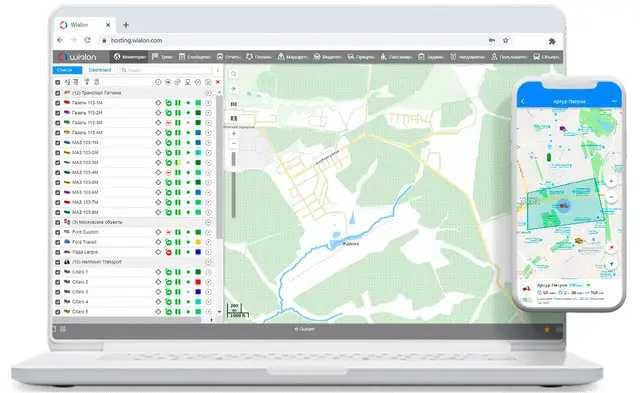The height and width of the screenshot is (393, 640).
Task: Uncheck the Citaro 4 unit checkbox
Action: point(58,302)
